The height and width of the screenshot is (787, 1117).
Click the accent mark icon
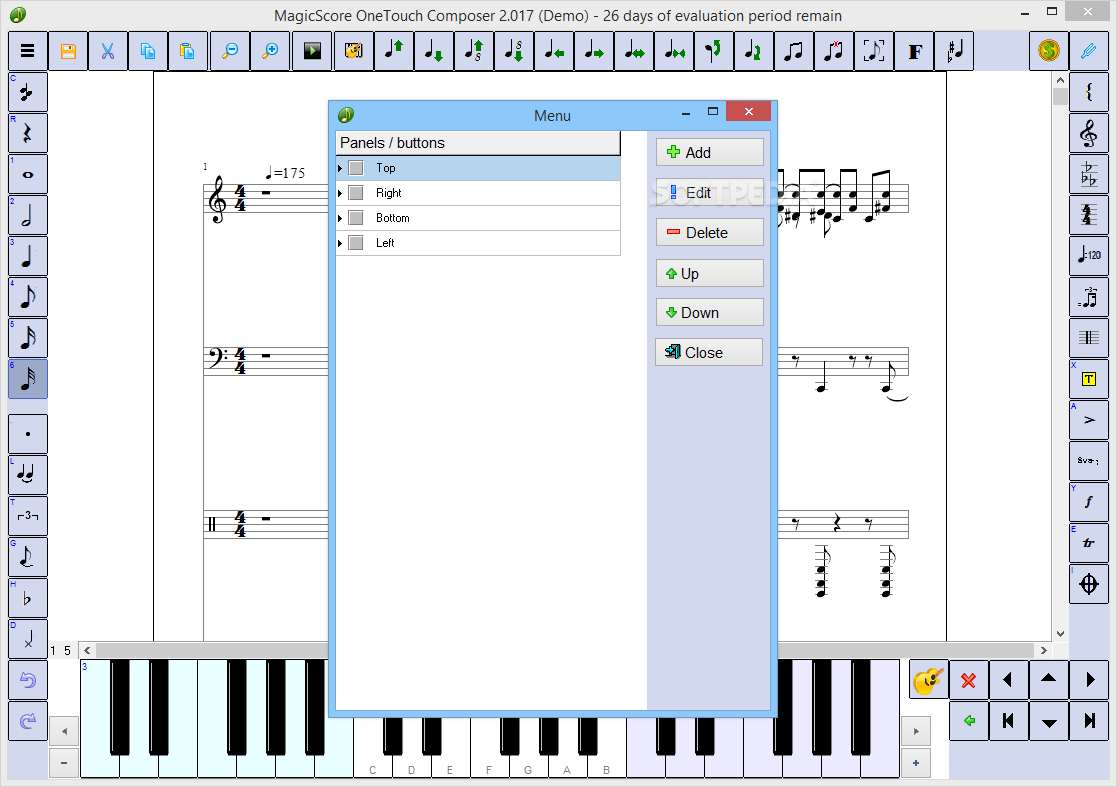(1089, 420)
